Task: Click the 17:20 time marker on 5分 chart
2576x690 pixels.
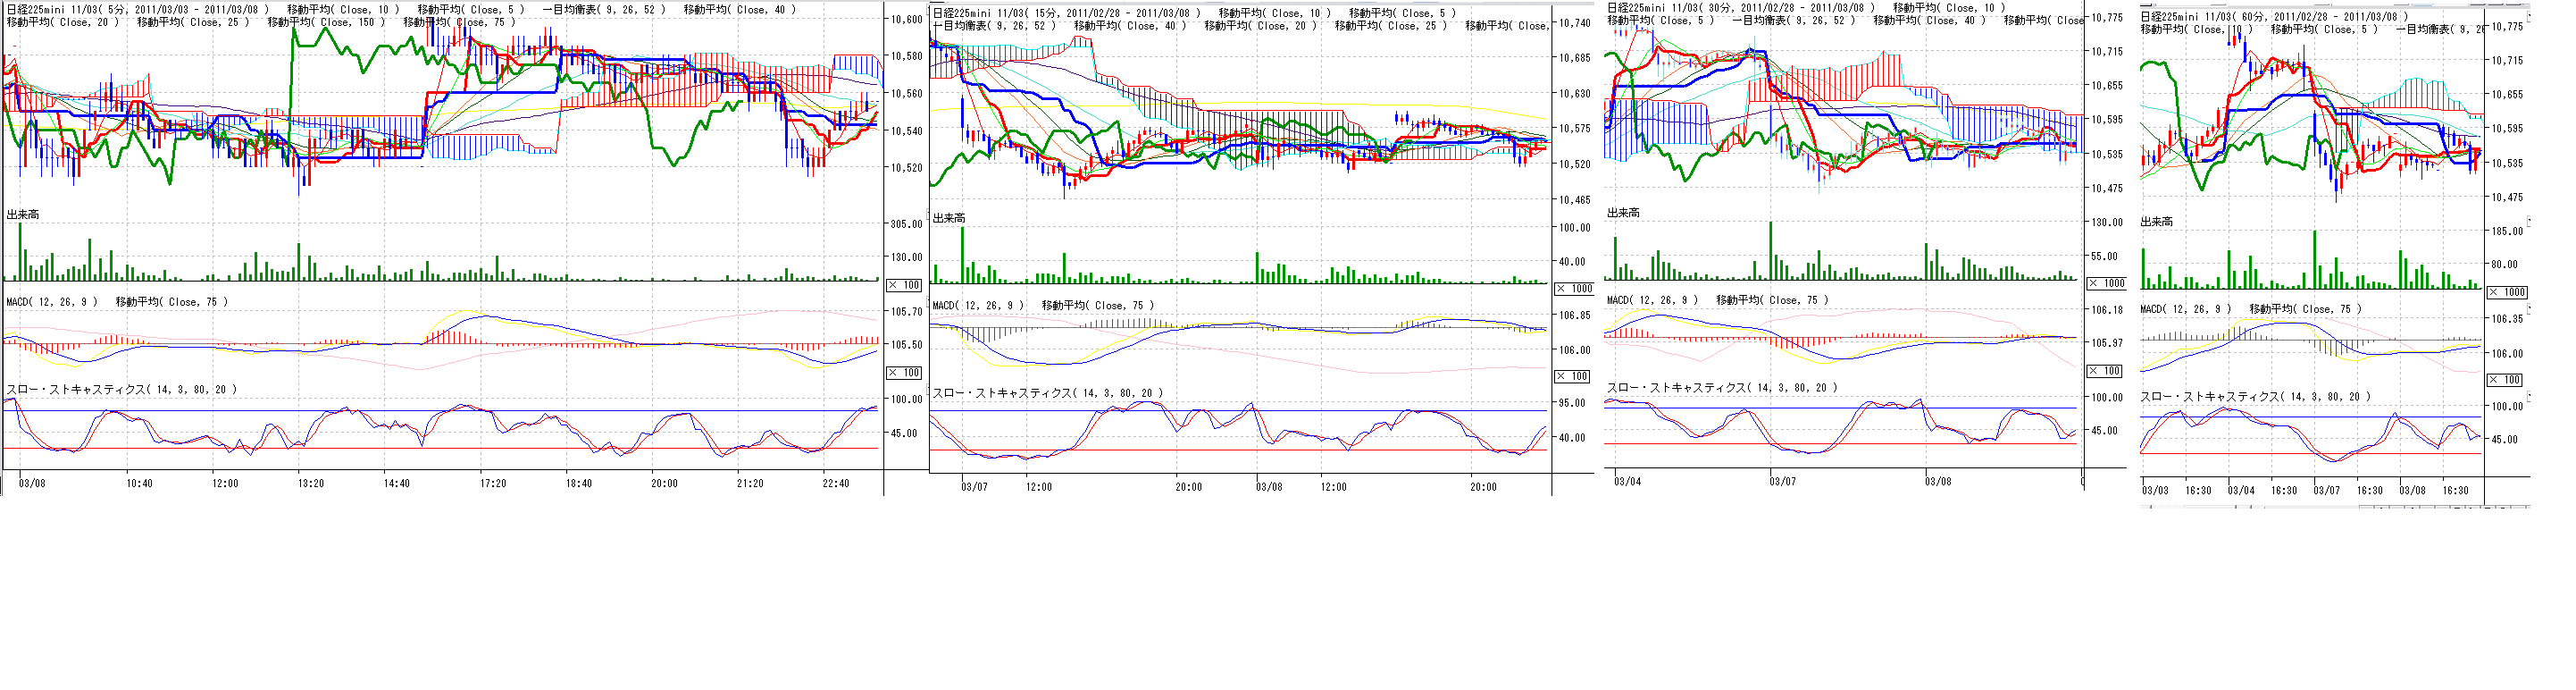Action: coord(493,484)
